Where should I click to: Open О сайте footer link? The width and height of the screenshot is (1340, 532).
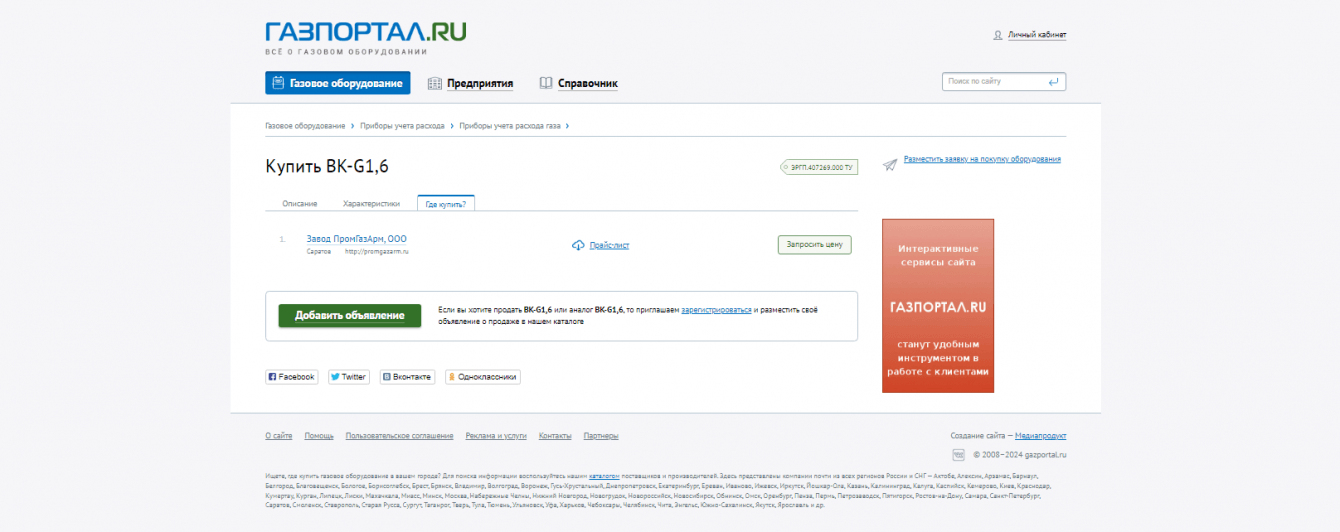279,436
